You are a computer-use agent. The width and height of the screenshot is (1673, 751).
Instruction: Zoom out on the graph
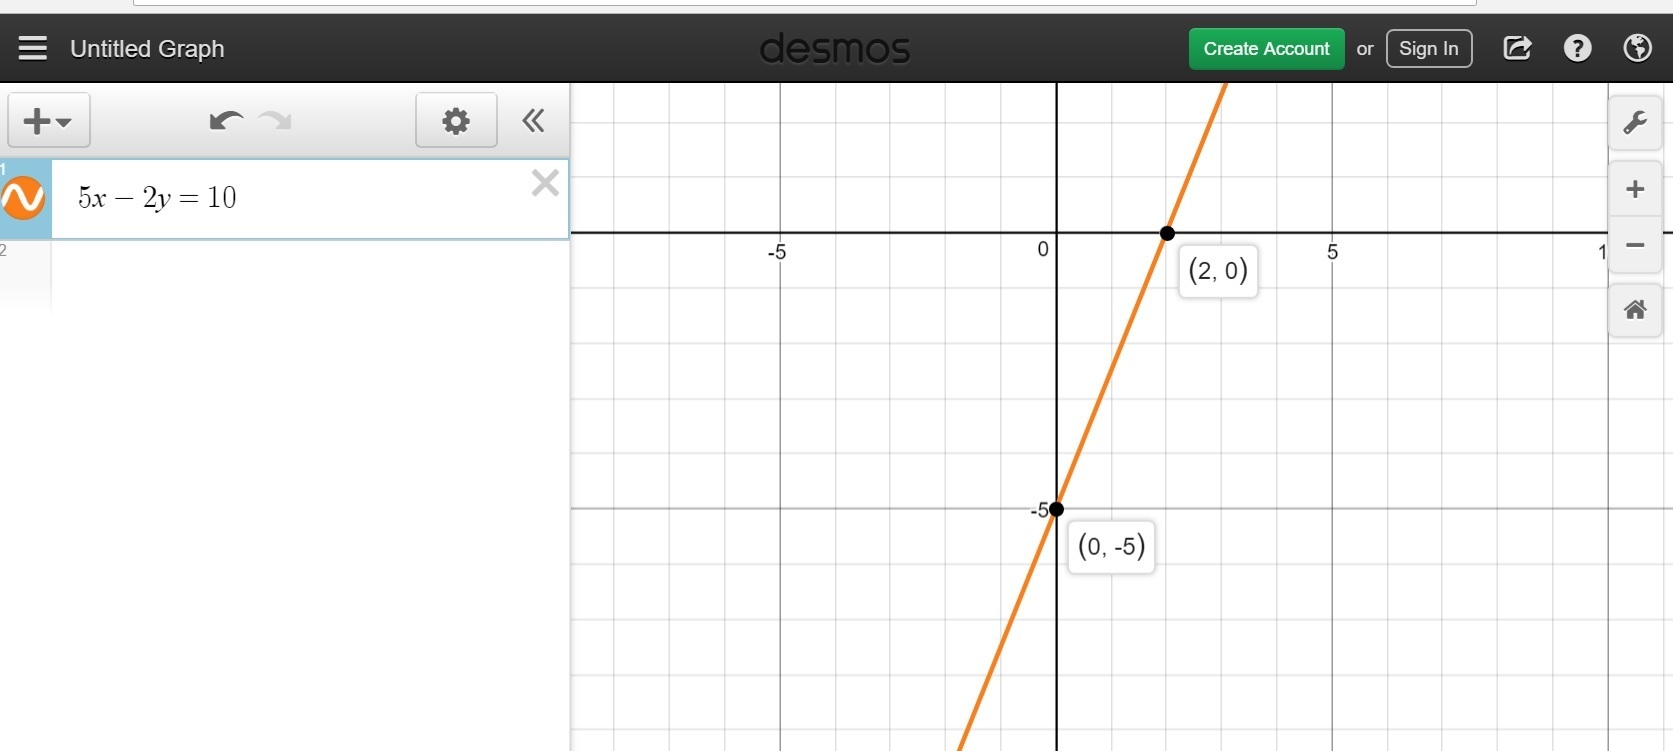pos(1635,245)
